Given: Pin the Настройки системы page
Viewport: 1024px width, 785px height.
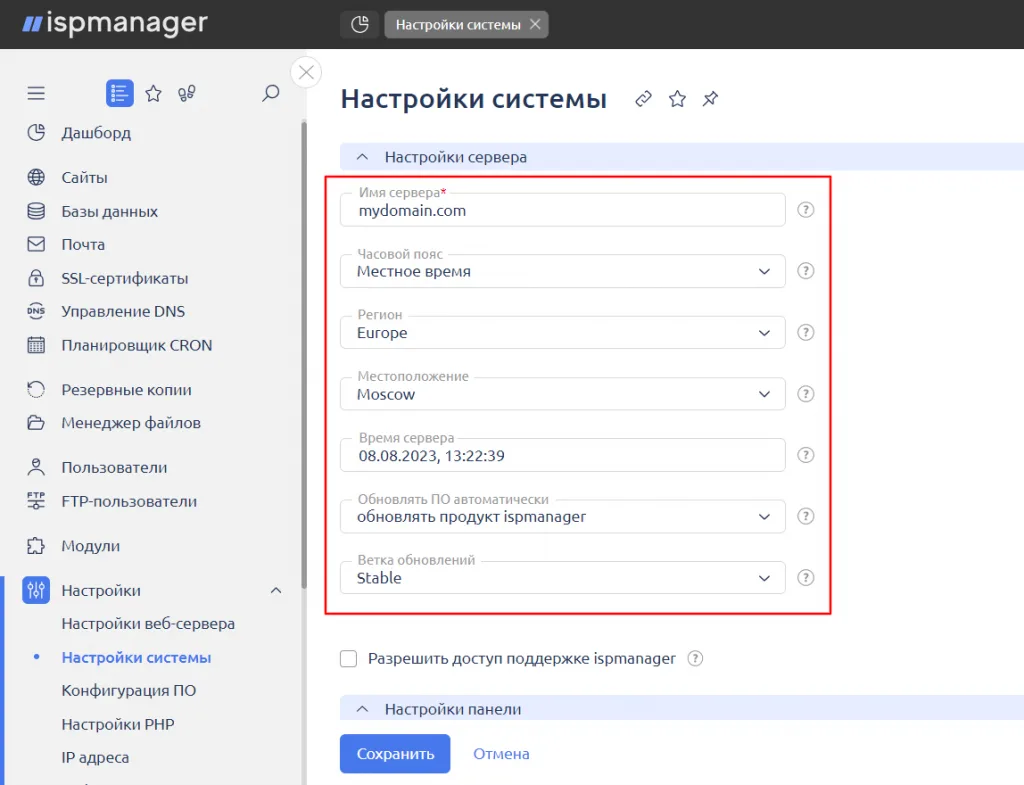Looking at the screenshot, I should (710, 99).
